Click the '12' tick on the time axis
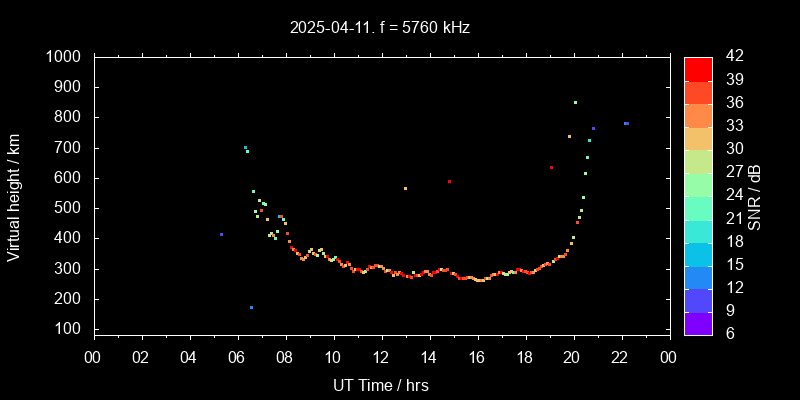Viewport: 800px width, 400px height. [380, 357]
